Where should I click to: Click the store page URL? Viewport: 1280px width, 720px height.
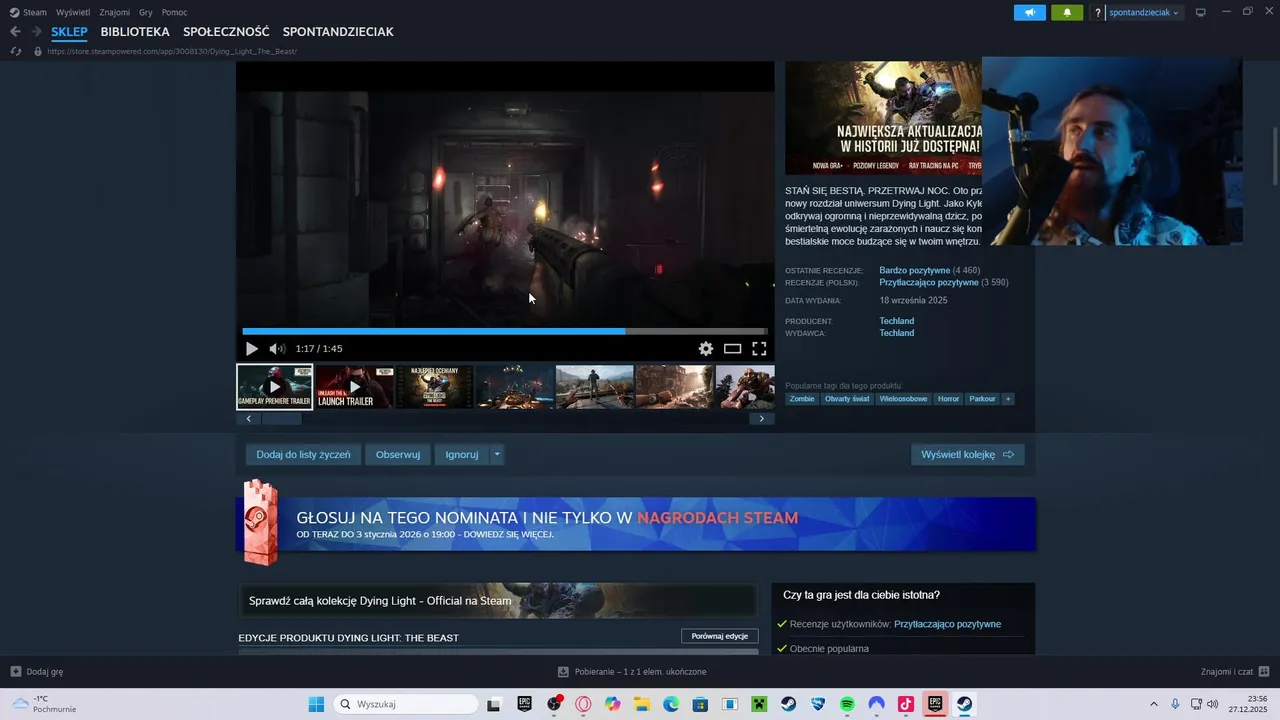point(172,51)
